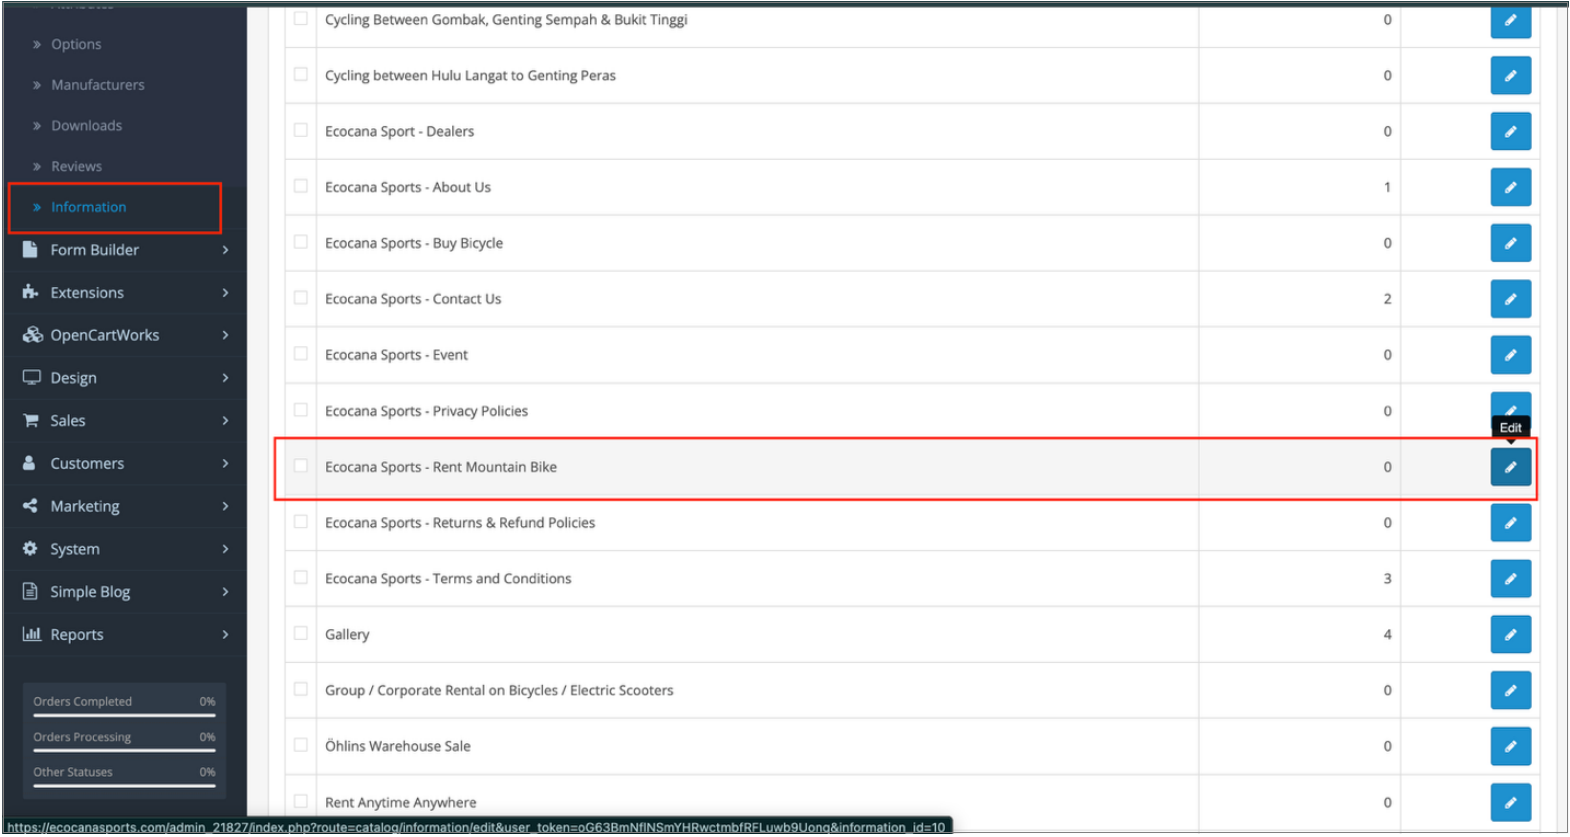Open the Marketing sidebar menu
This screenshot has width=1570, height=837.
pyautogui.click(x=85, y=506)
